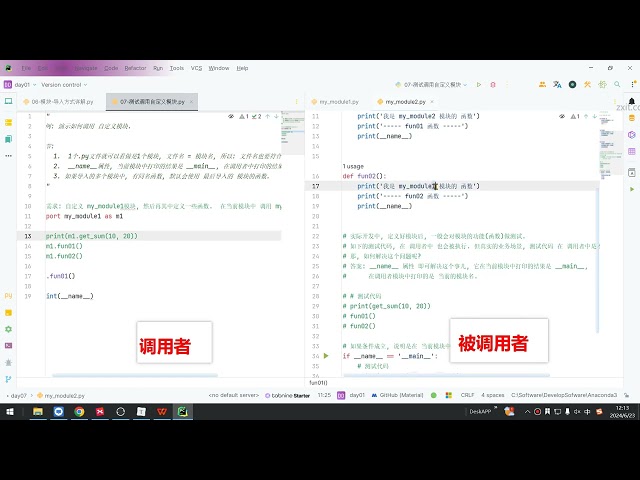Open left editor tabs kebab menu
This screenshot has height=480, width=640.
tap(296, 101)
